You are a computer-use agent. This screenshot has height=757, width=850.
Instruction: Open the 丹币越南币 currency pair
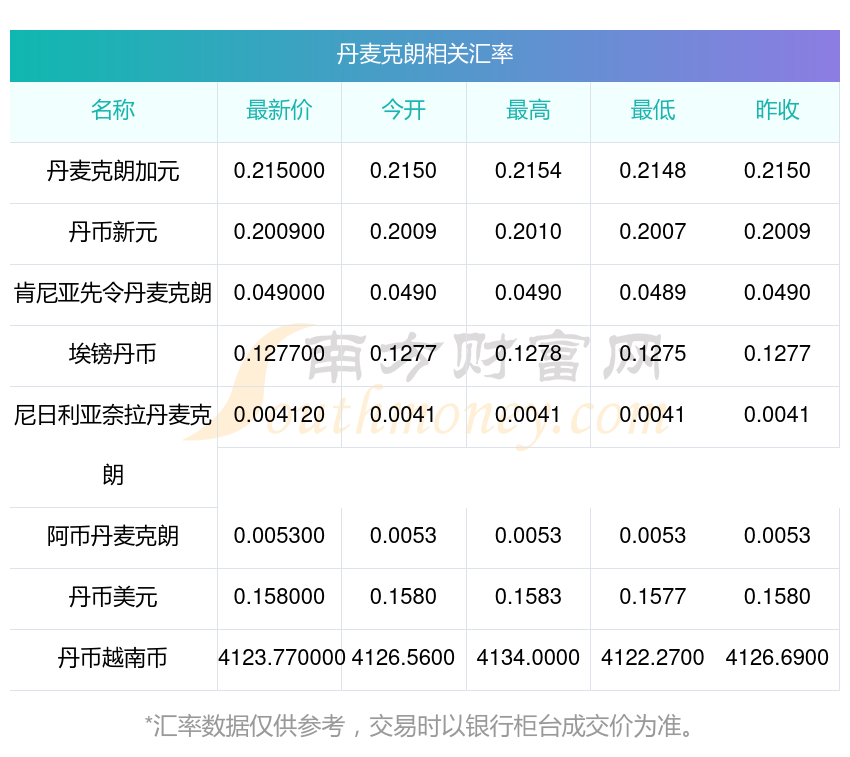point(113,658)
